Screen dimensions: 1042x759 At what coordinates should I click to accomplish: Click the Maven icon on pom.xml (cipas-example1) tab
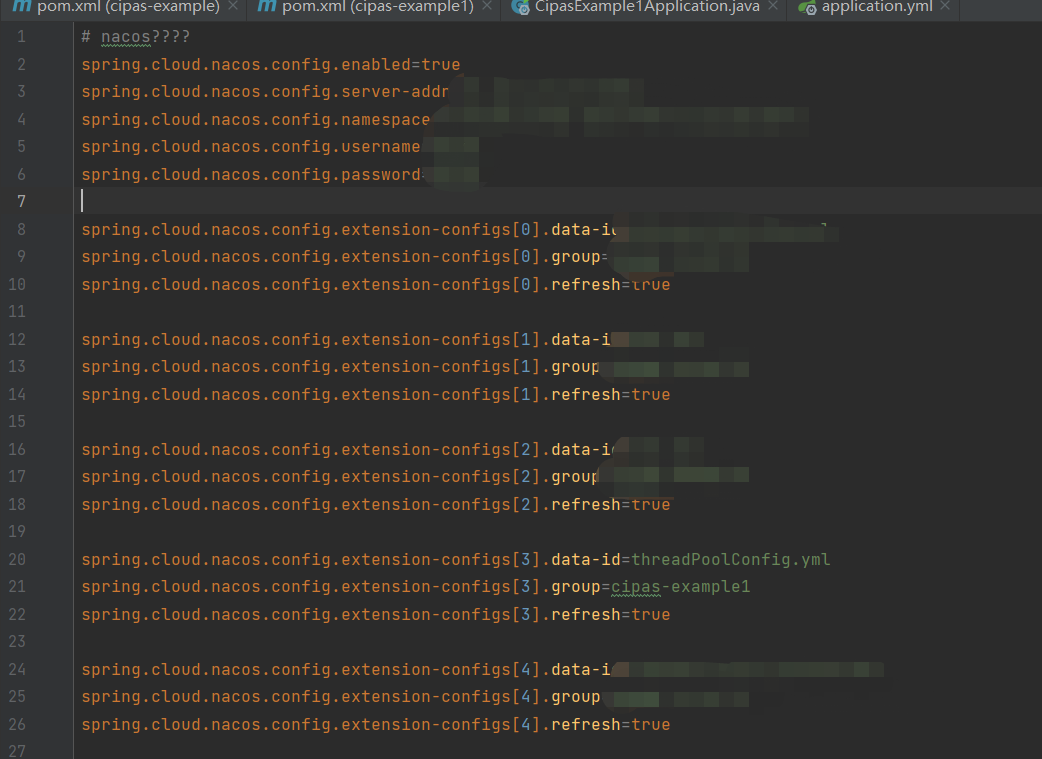[266, 8]
